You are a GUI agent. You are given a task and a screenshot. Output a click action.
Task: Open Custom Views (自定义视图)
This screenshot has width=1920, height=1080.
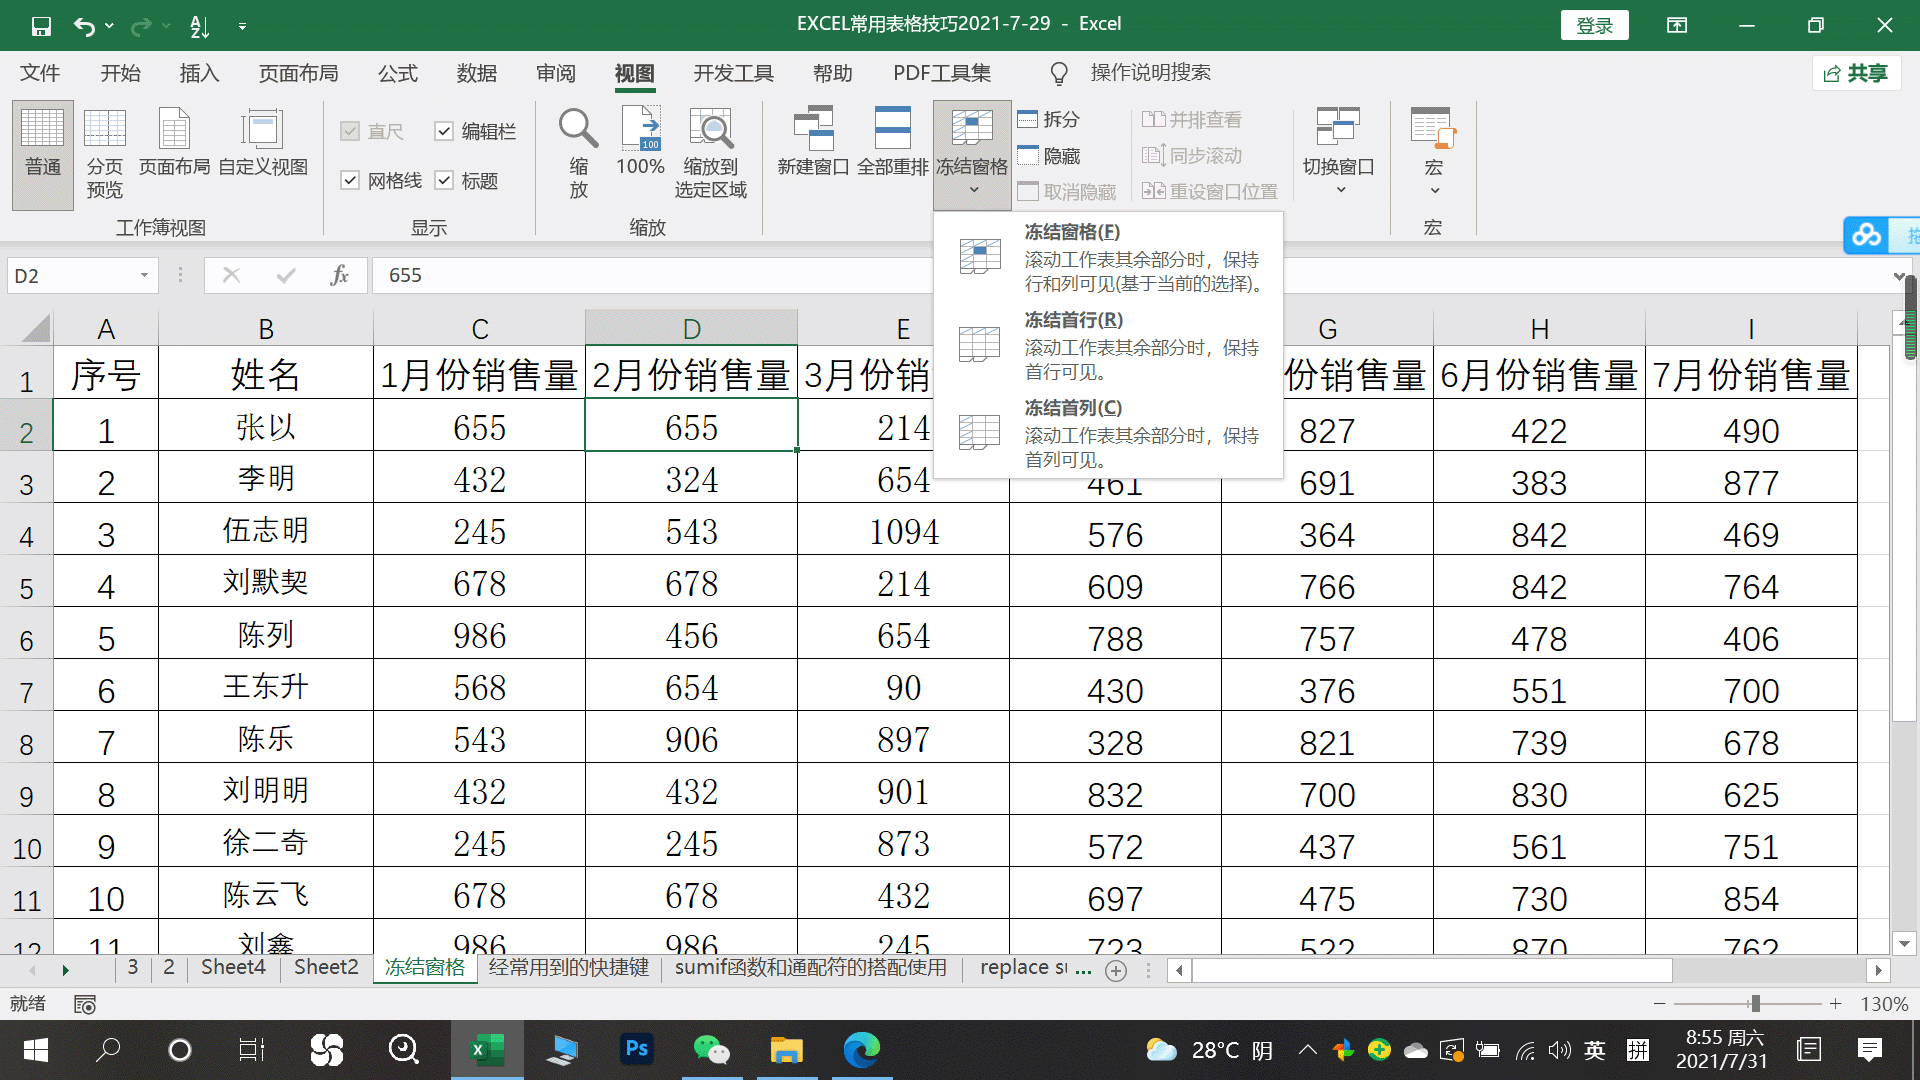click(x=263, y=143)
